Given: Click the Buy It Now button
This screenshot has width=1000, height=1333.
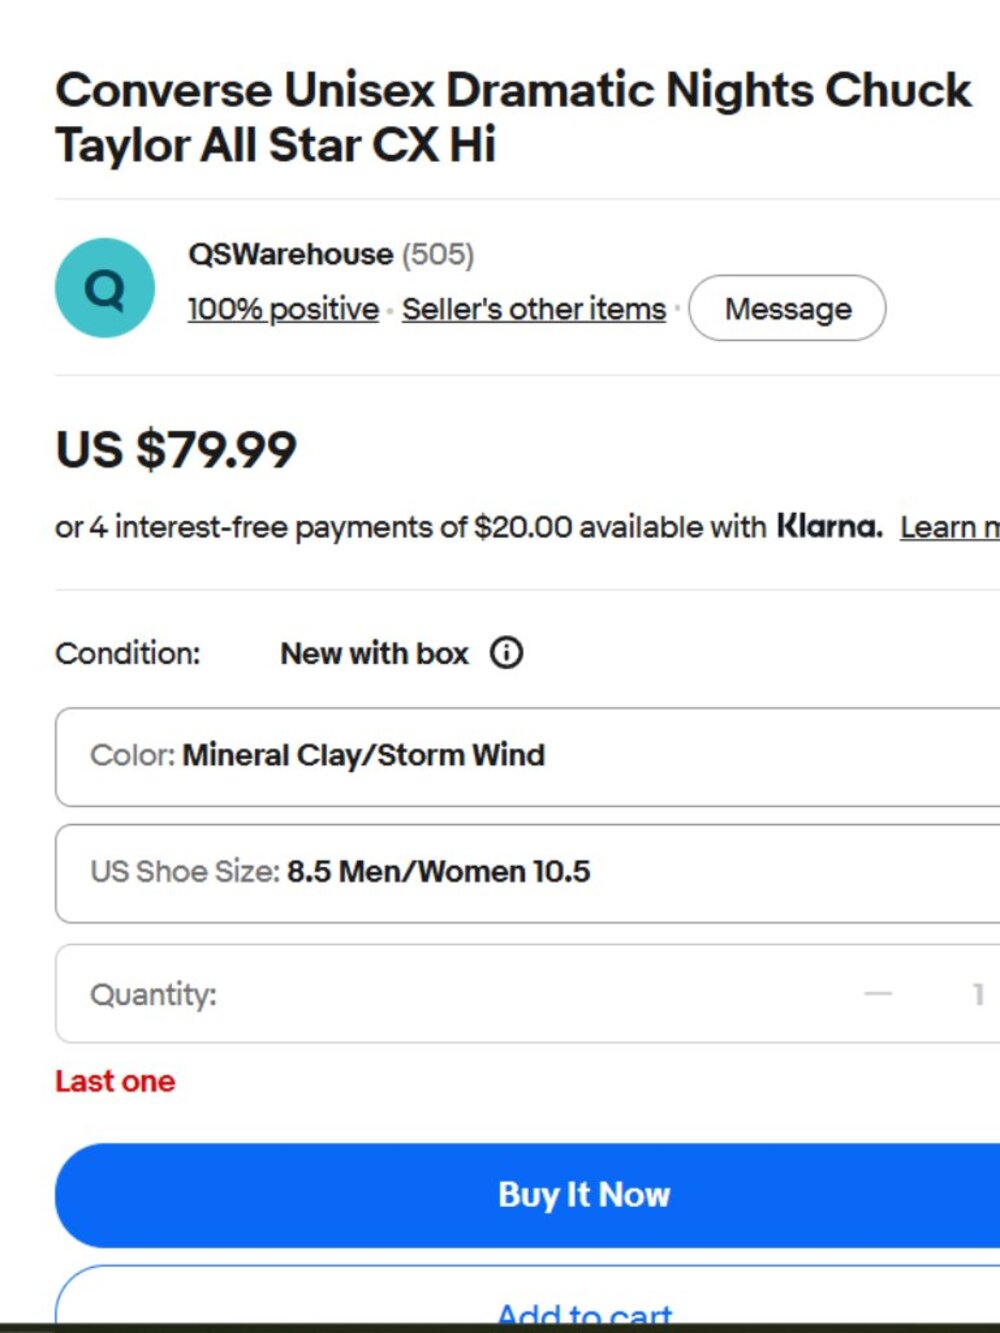Looking at the screenshot, I should tap(528, 1195).
